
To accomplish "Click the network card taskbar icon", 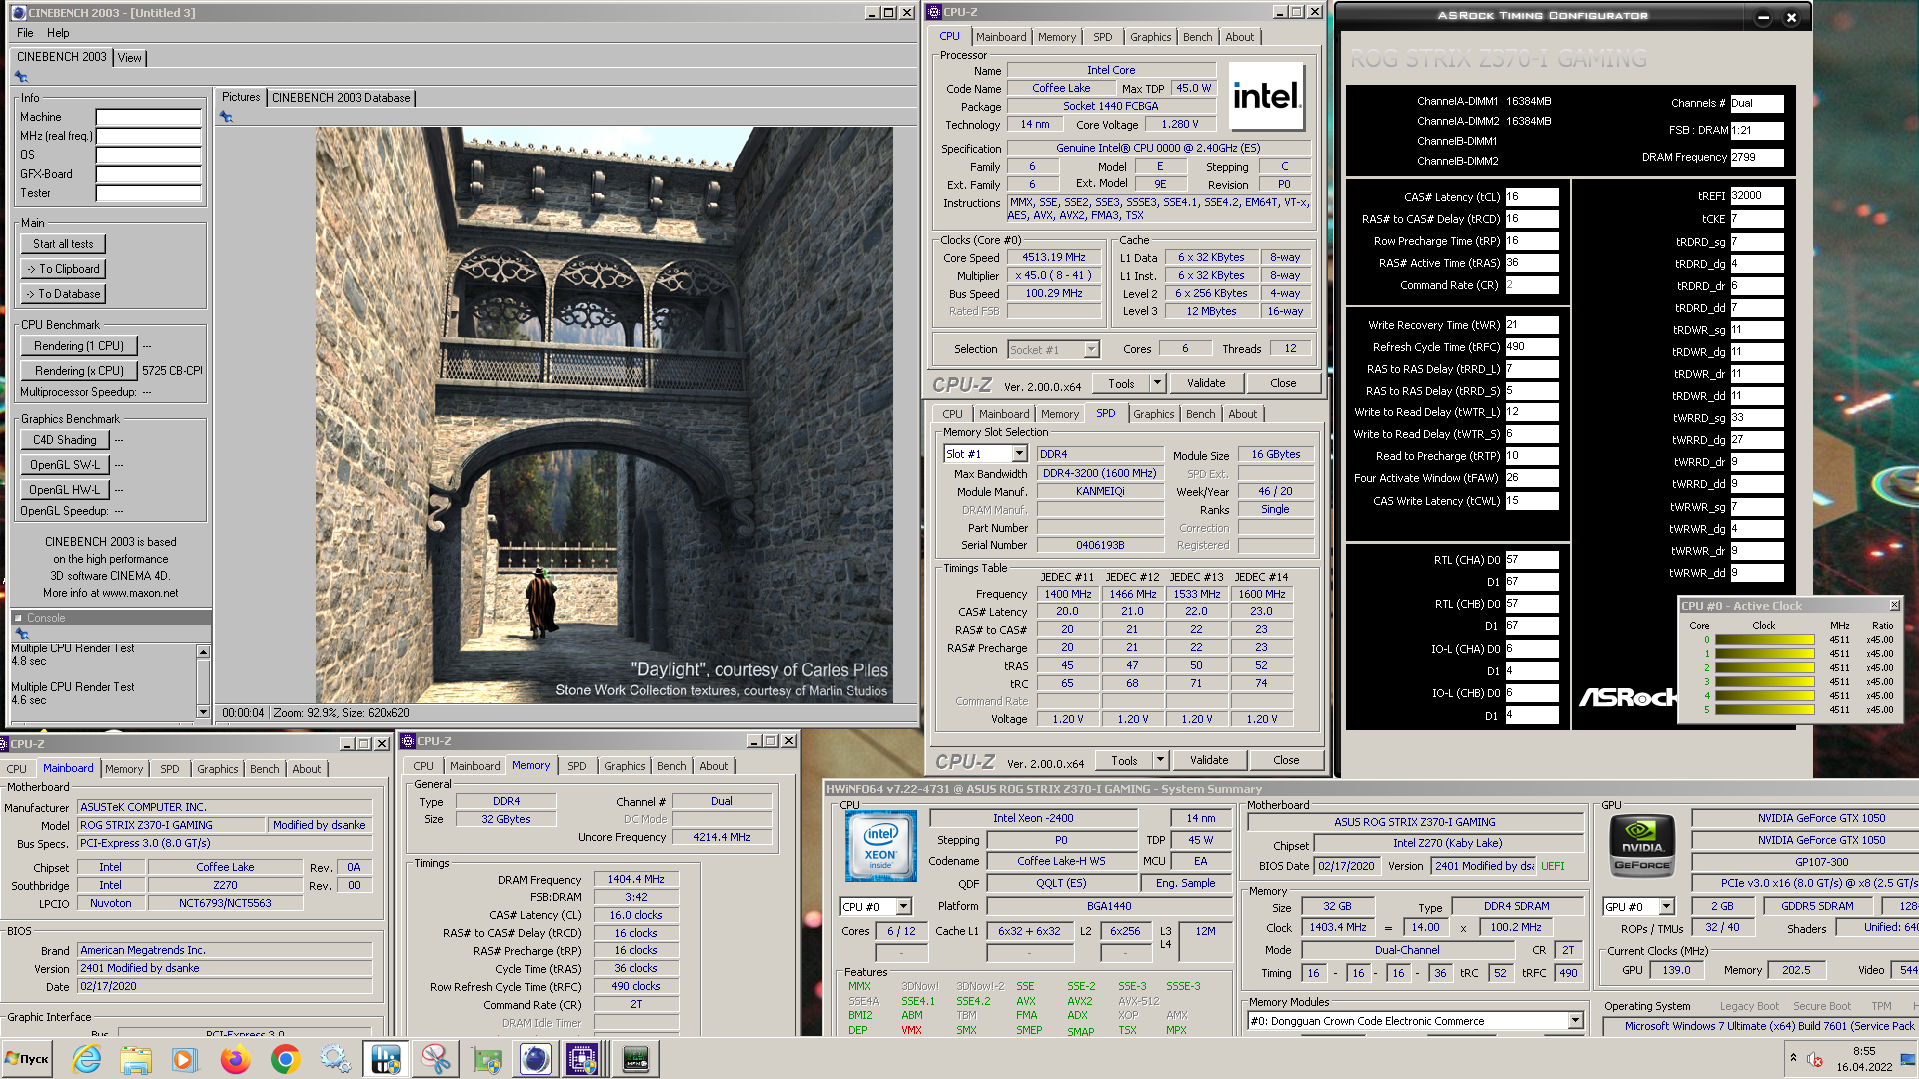I will [x=486, y=1059].
